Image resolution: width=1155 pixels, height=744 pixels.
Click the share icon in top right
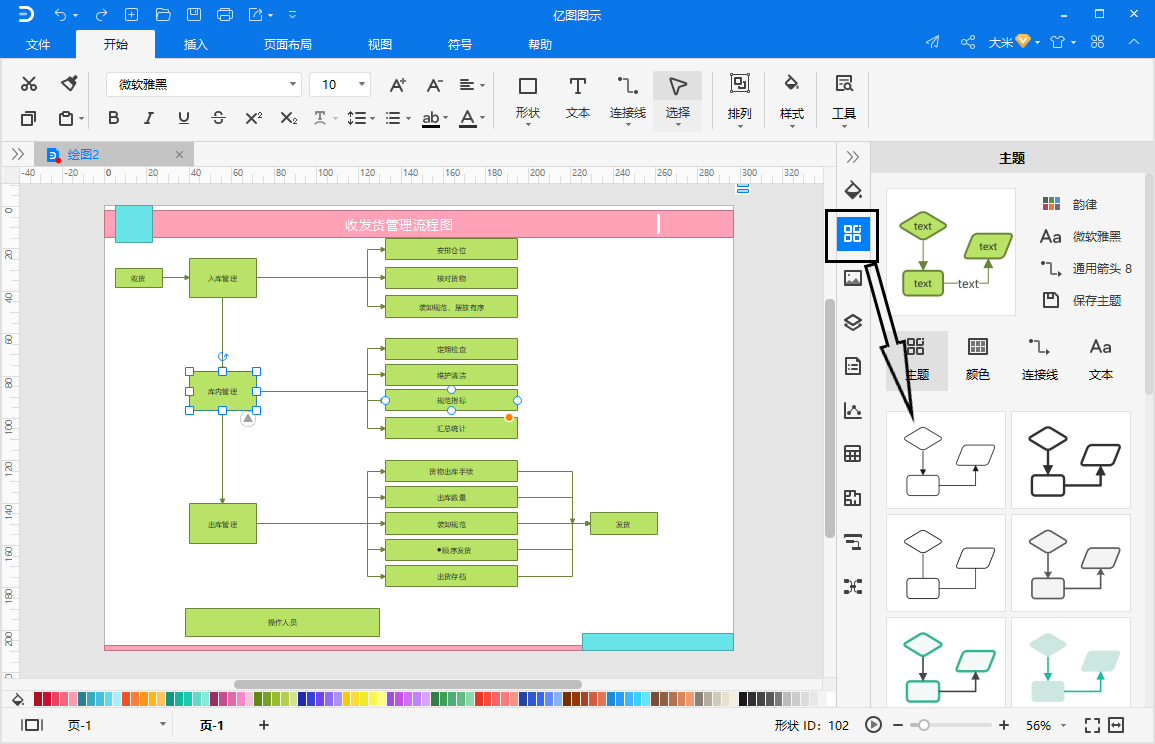pos(968,42)
